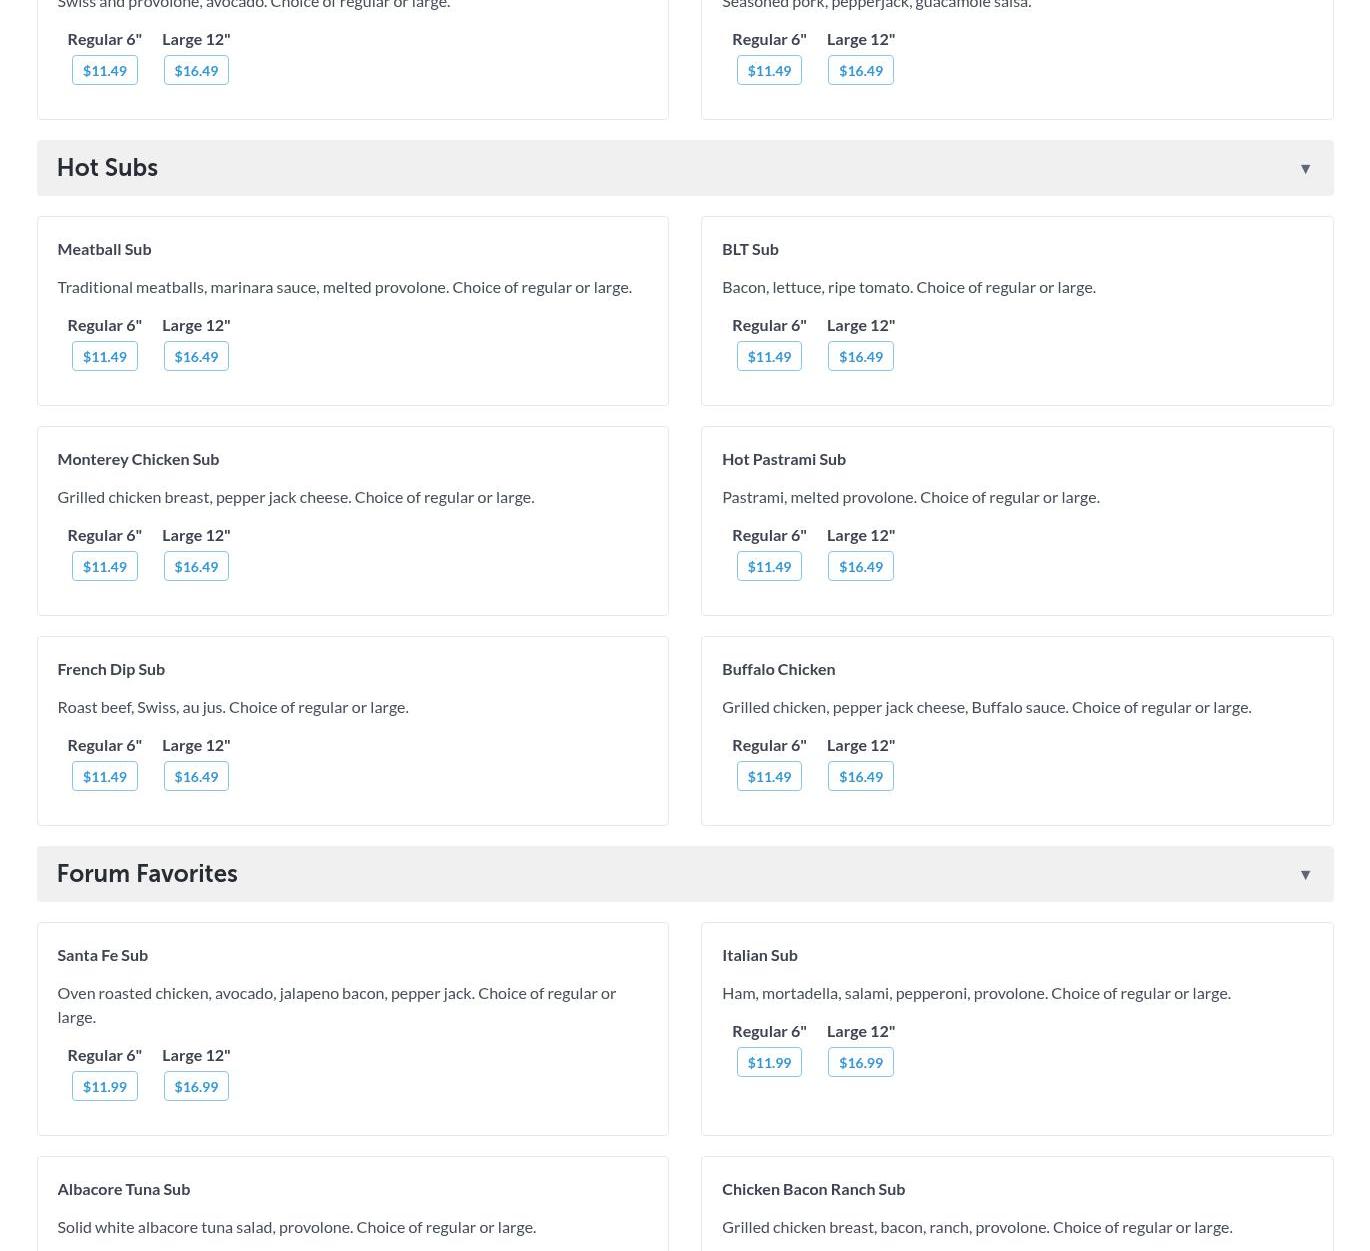Image resolution: width=1370 pixels, height=1251 pixels.
Task: Select Meatball Sub Regular 6" $11.49
Action: [x=105, y=357]
